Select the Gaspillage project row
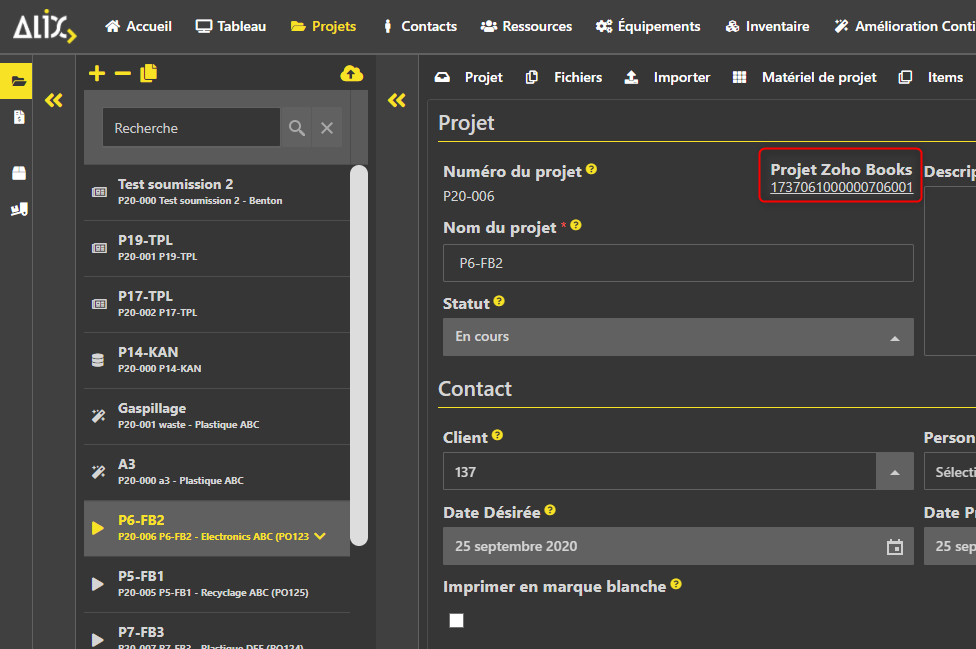Viewport: 976px width, 649px height. tap(217, 416)
